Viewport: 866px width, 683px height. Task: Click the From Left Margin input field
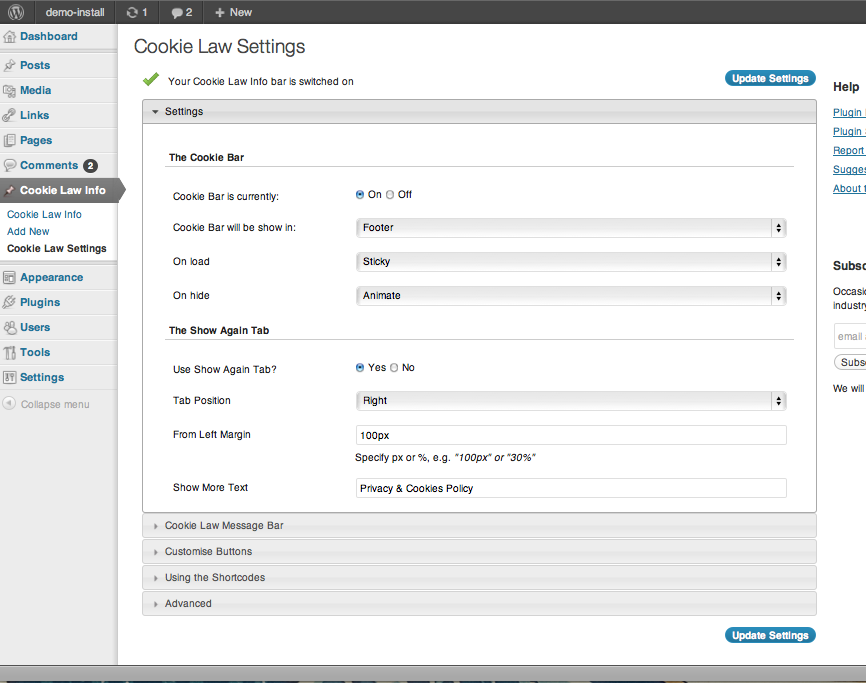point(571,435)
